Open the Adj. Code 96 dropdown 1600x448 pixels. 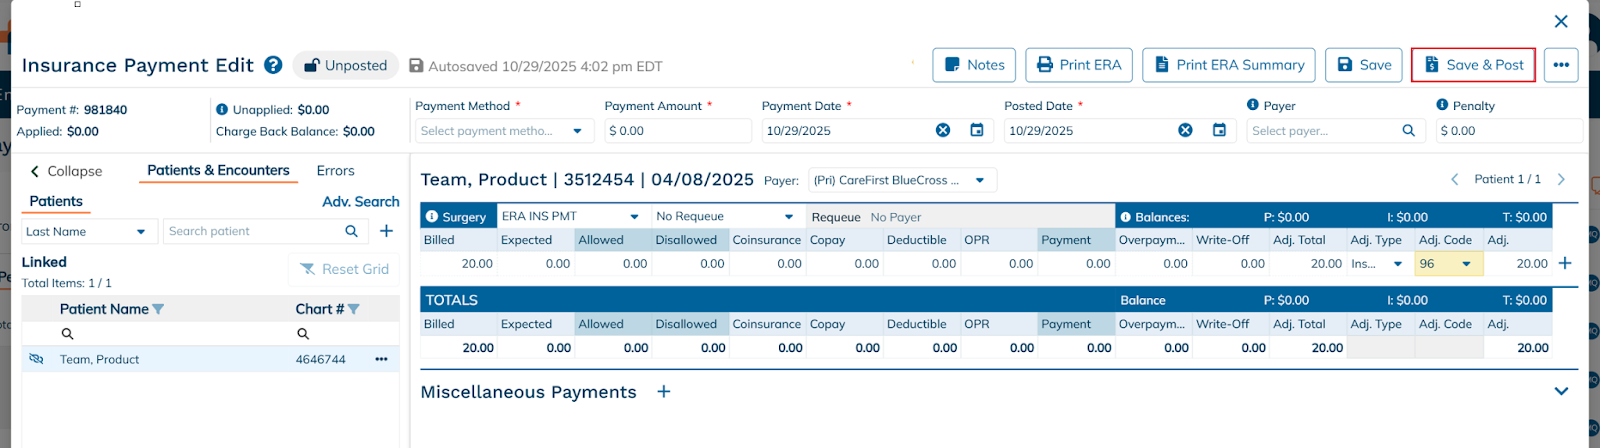coord(1466,264)
